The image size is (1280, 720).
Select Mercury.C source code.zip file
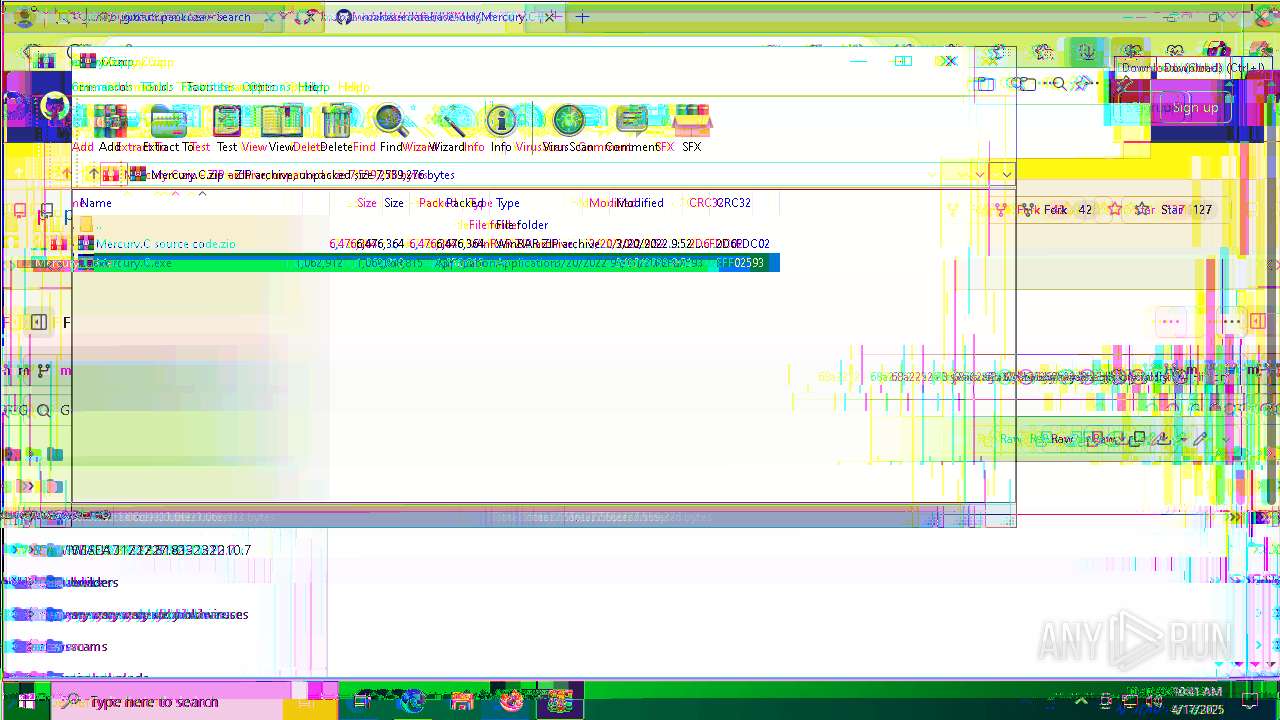tap(427, 244)
